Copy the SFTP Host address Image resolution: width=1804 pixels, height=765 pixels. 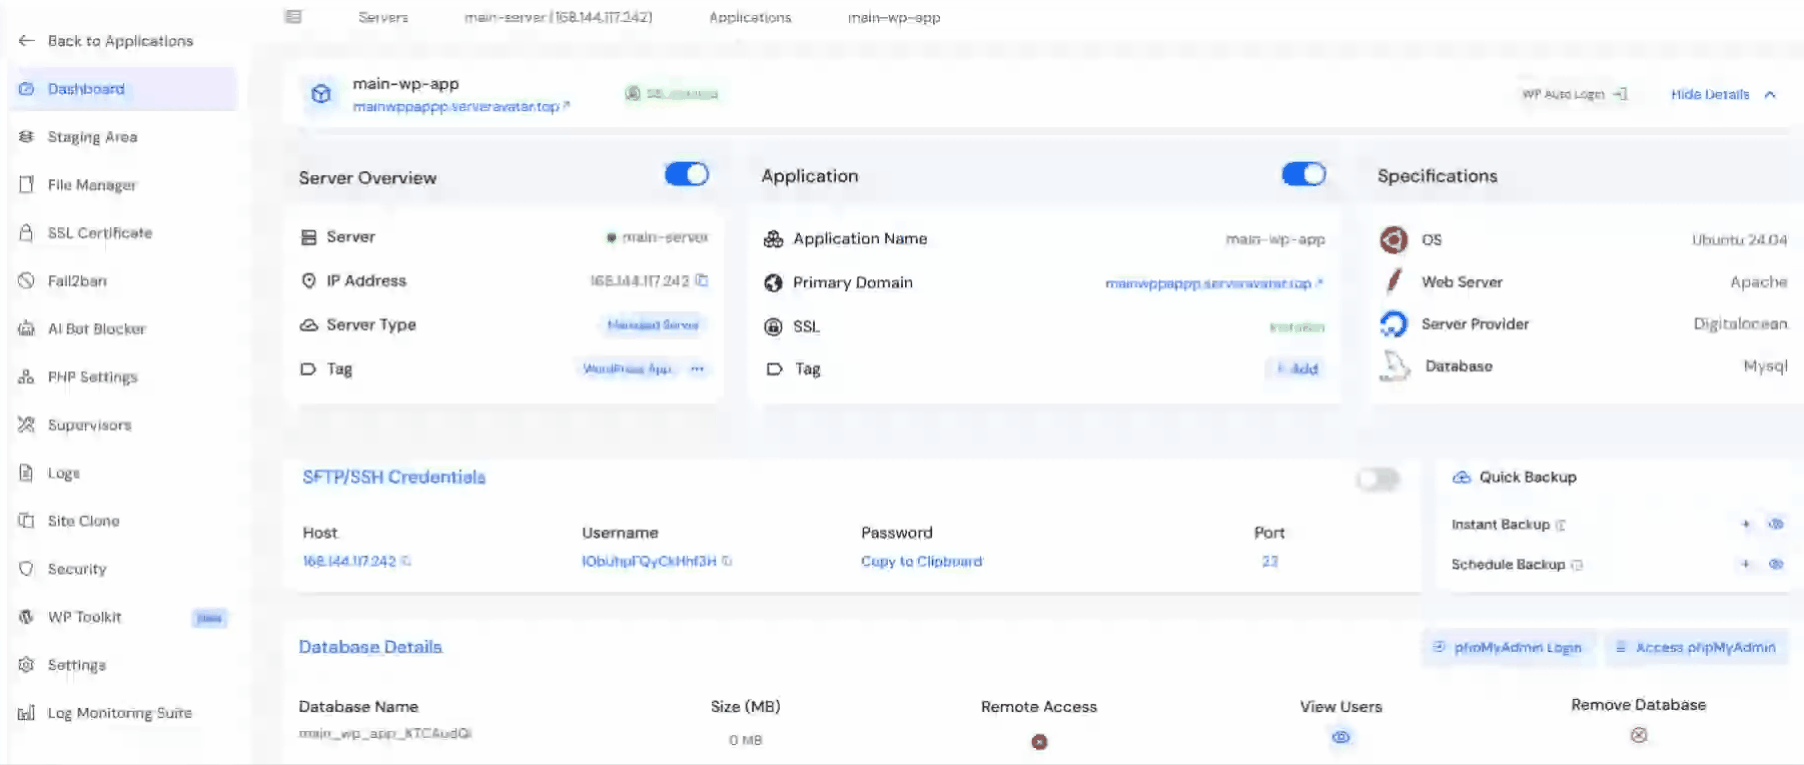[x=406, y=561]
